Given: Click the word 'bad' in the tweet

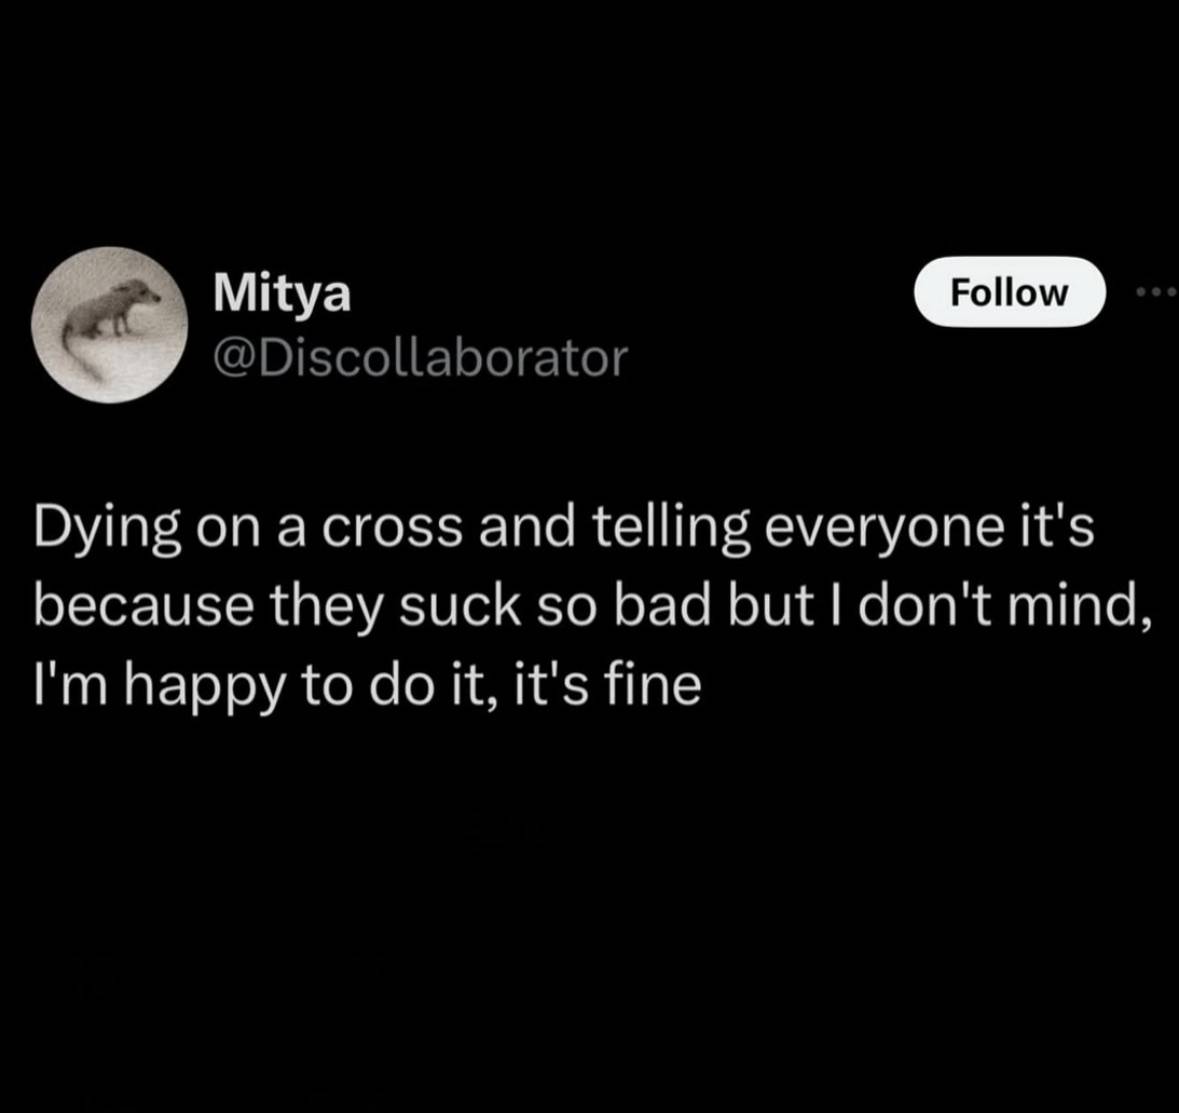Looking at the screenshot, I should tap(662, 606).
